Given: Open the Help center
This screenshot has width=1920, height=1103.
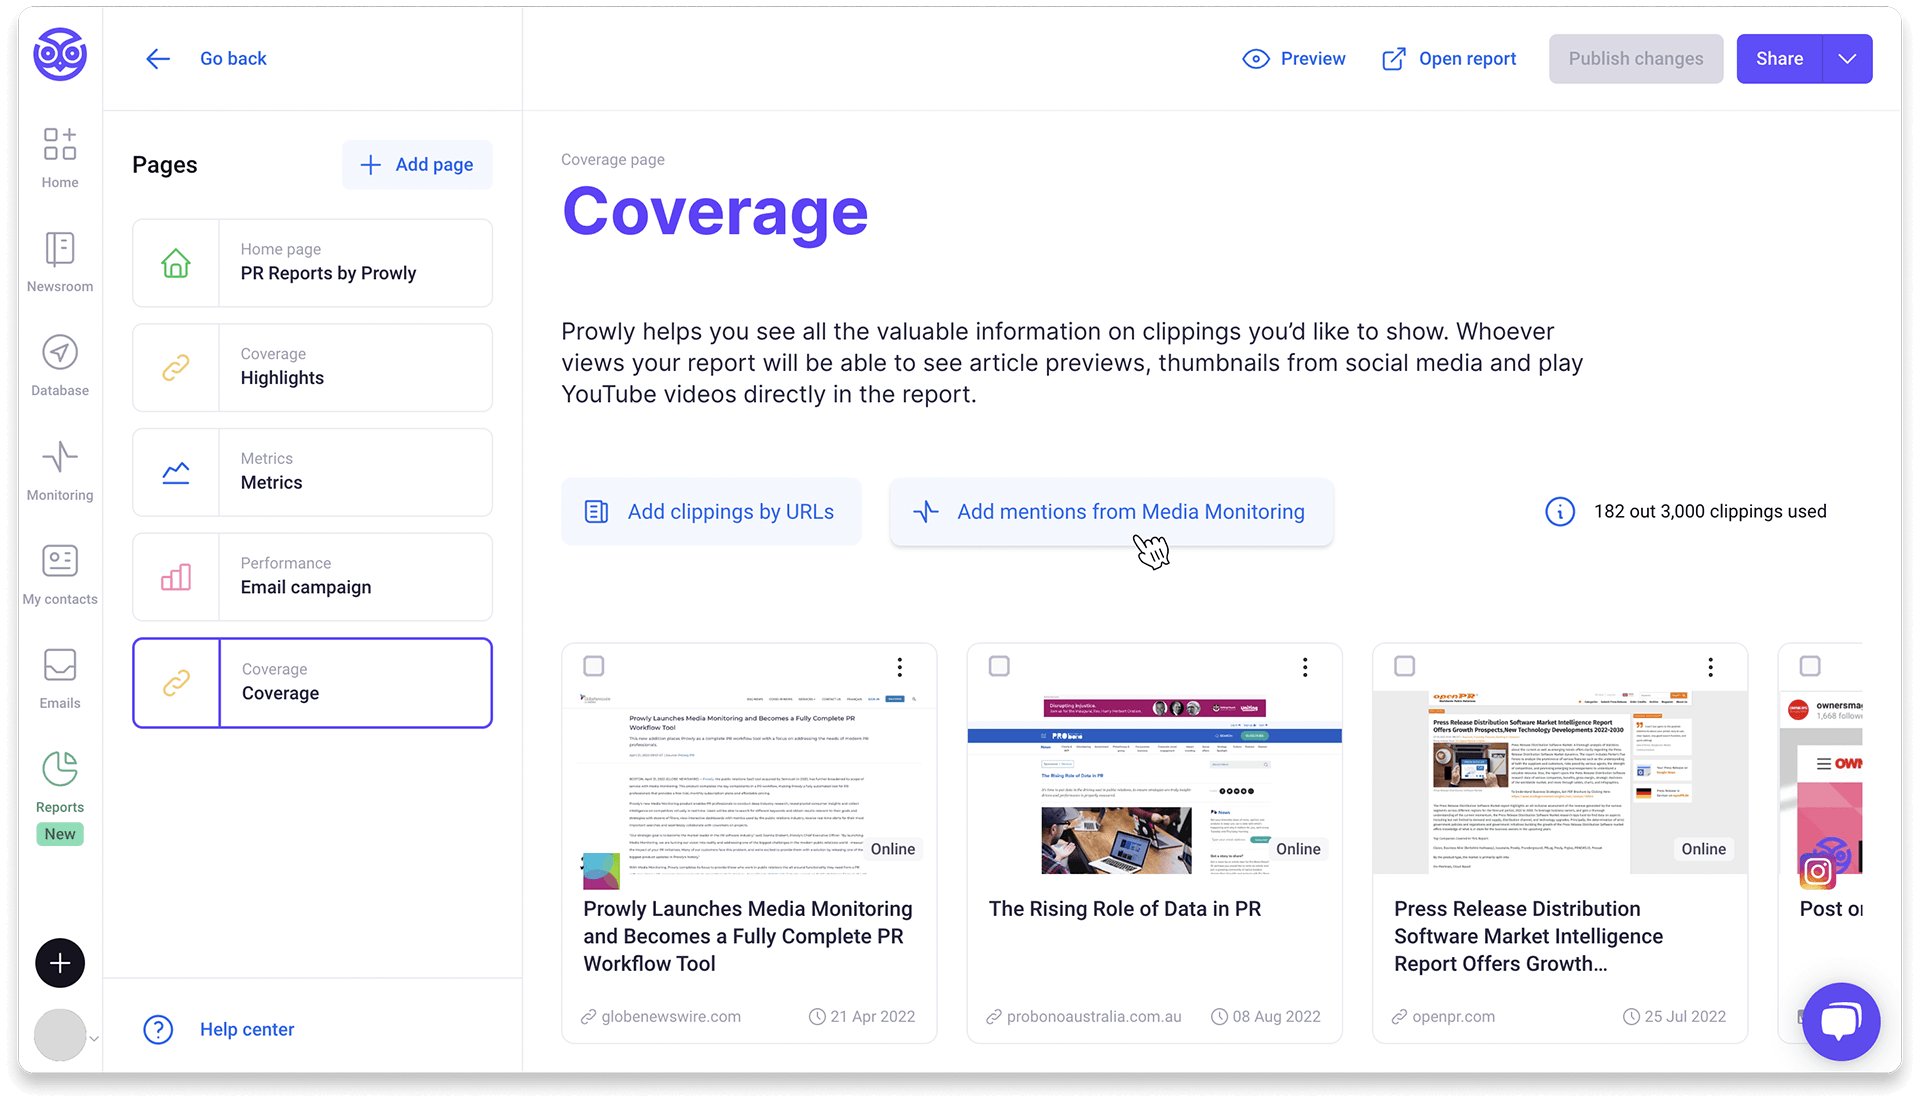Looking at the screenshot, I should point(246,1029).
